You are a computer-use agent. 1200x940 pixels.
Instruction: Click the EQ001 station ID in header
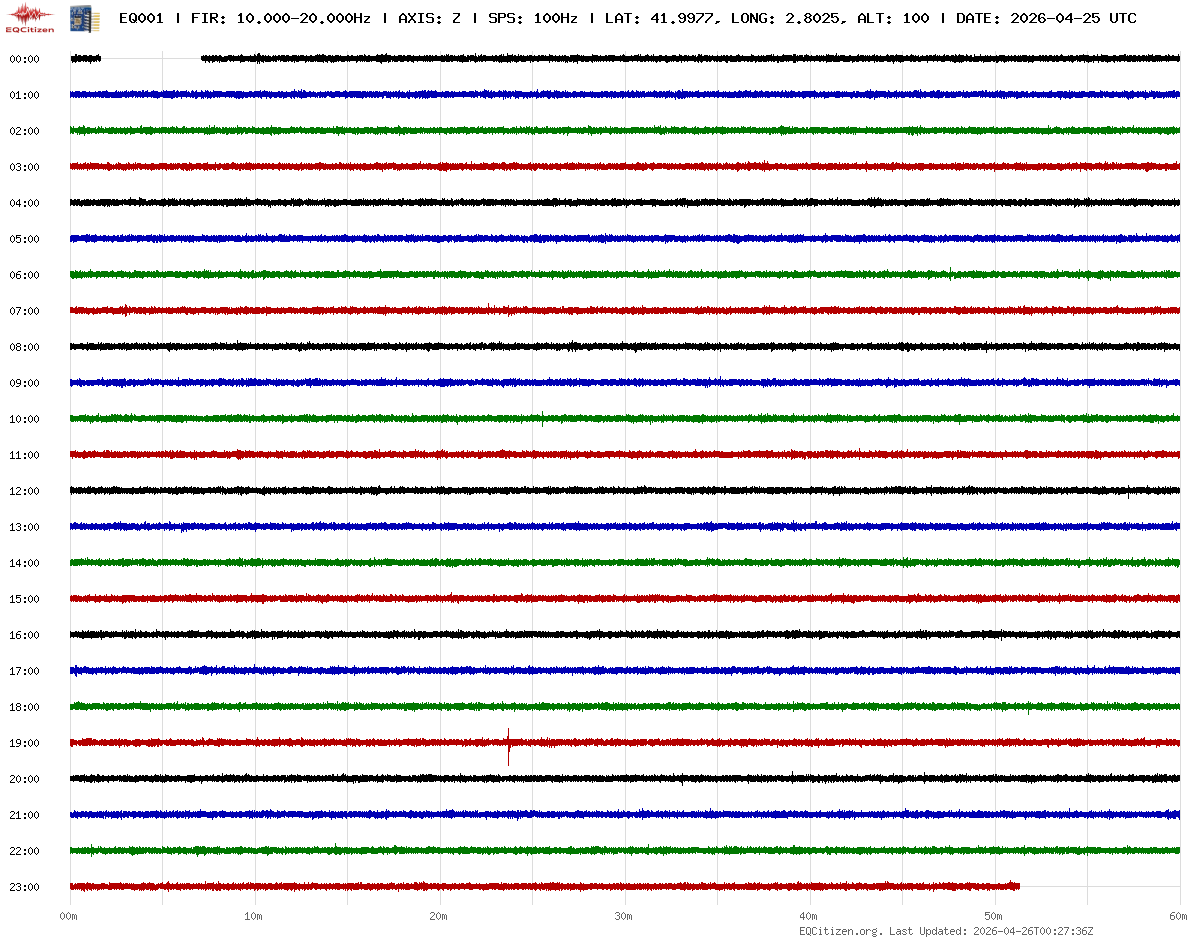(141, 18)
